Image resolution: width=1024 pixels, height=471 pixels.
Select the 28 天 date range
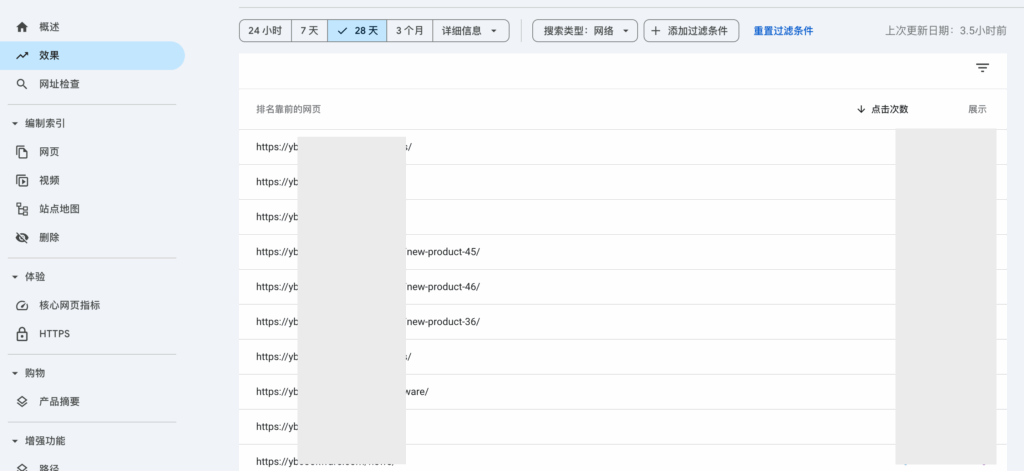click(x=357, y=31)
